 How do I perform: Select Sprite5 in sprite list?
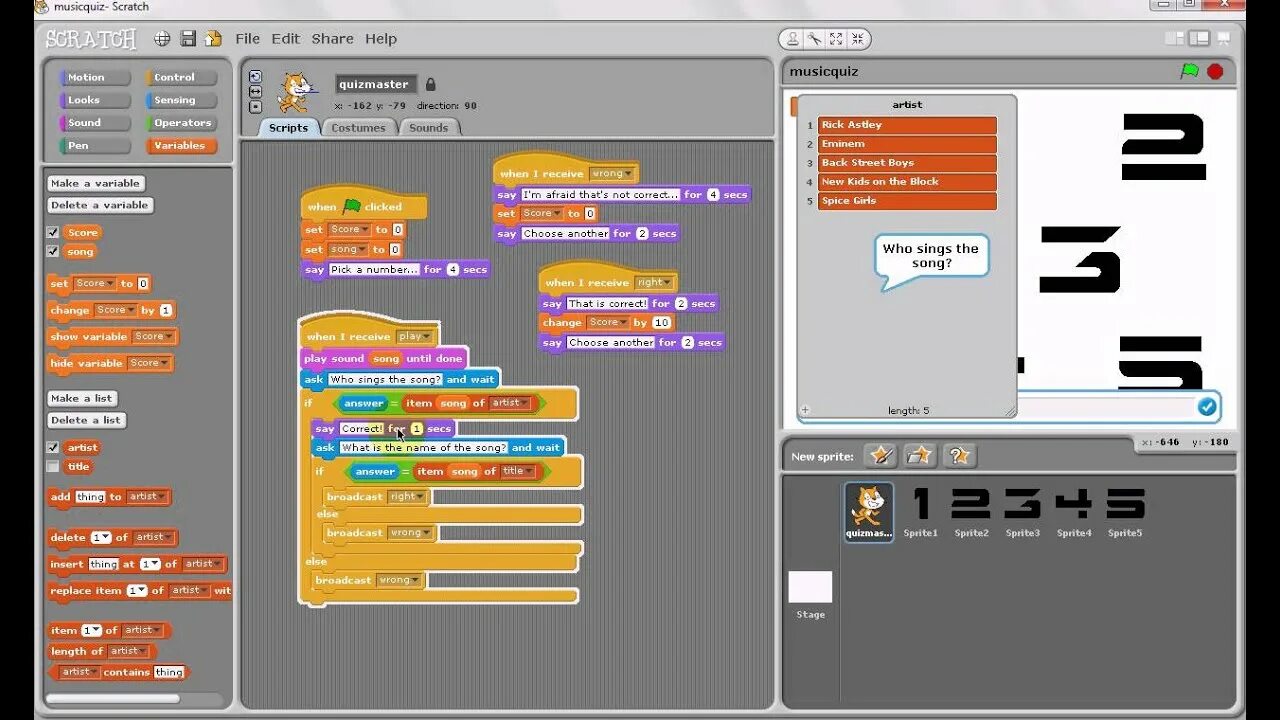(1125, 512)
